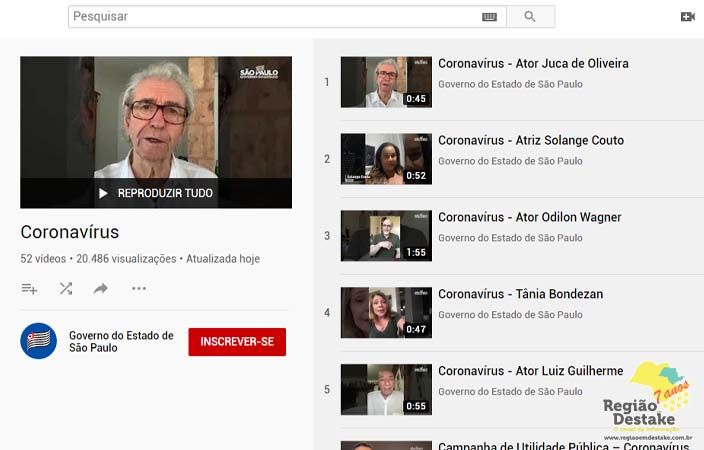The image size is (704, 450).
Task: Click channel name under Luiz Guilherme video
Action: pyautogui.click(x=510, y=391)
